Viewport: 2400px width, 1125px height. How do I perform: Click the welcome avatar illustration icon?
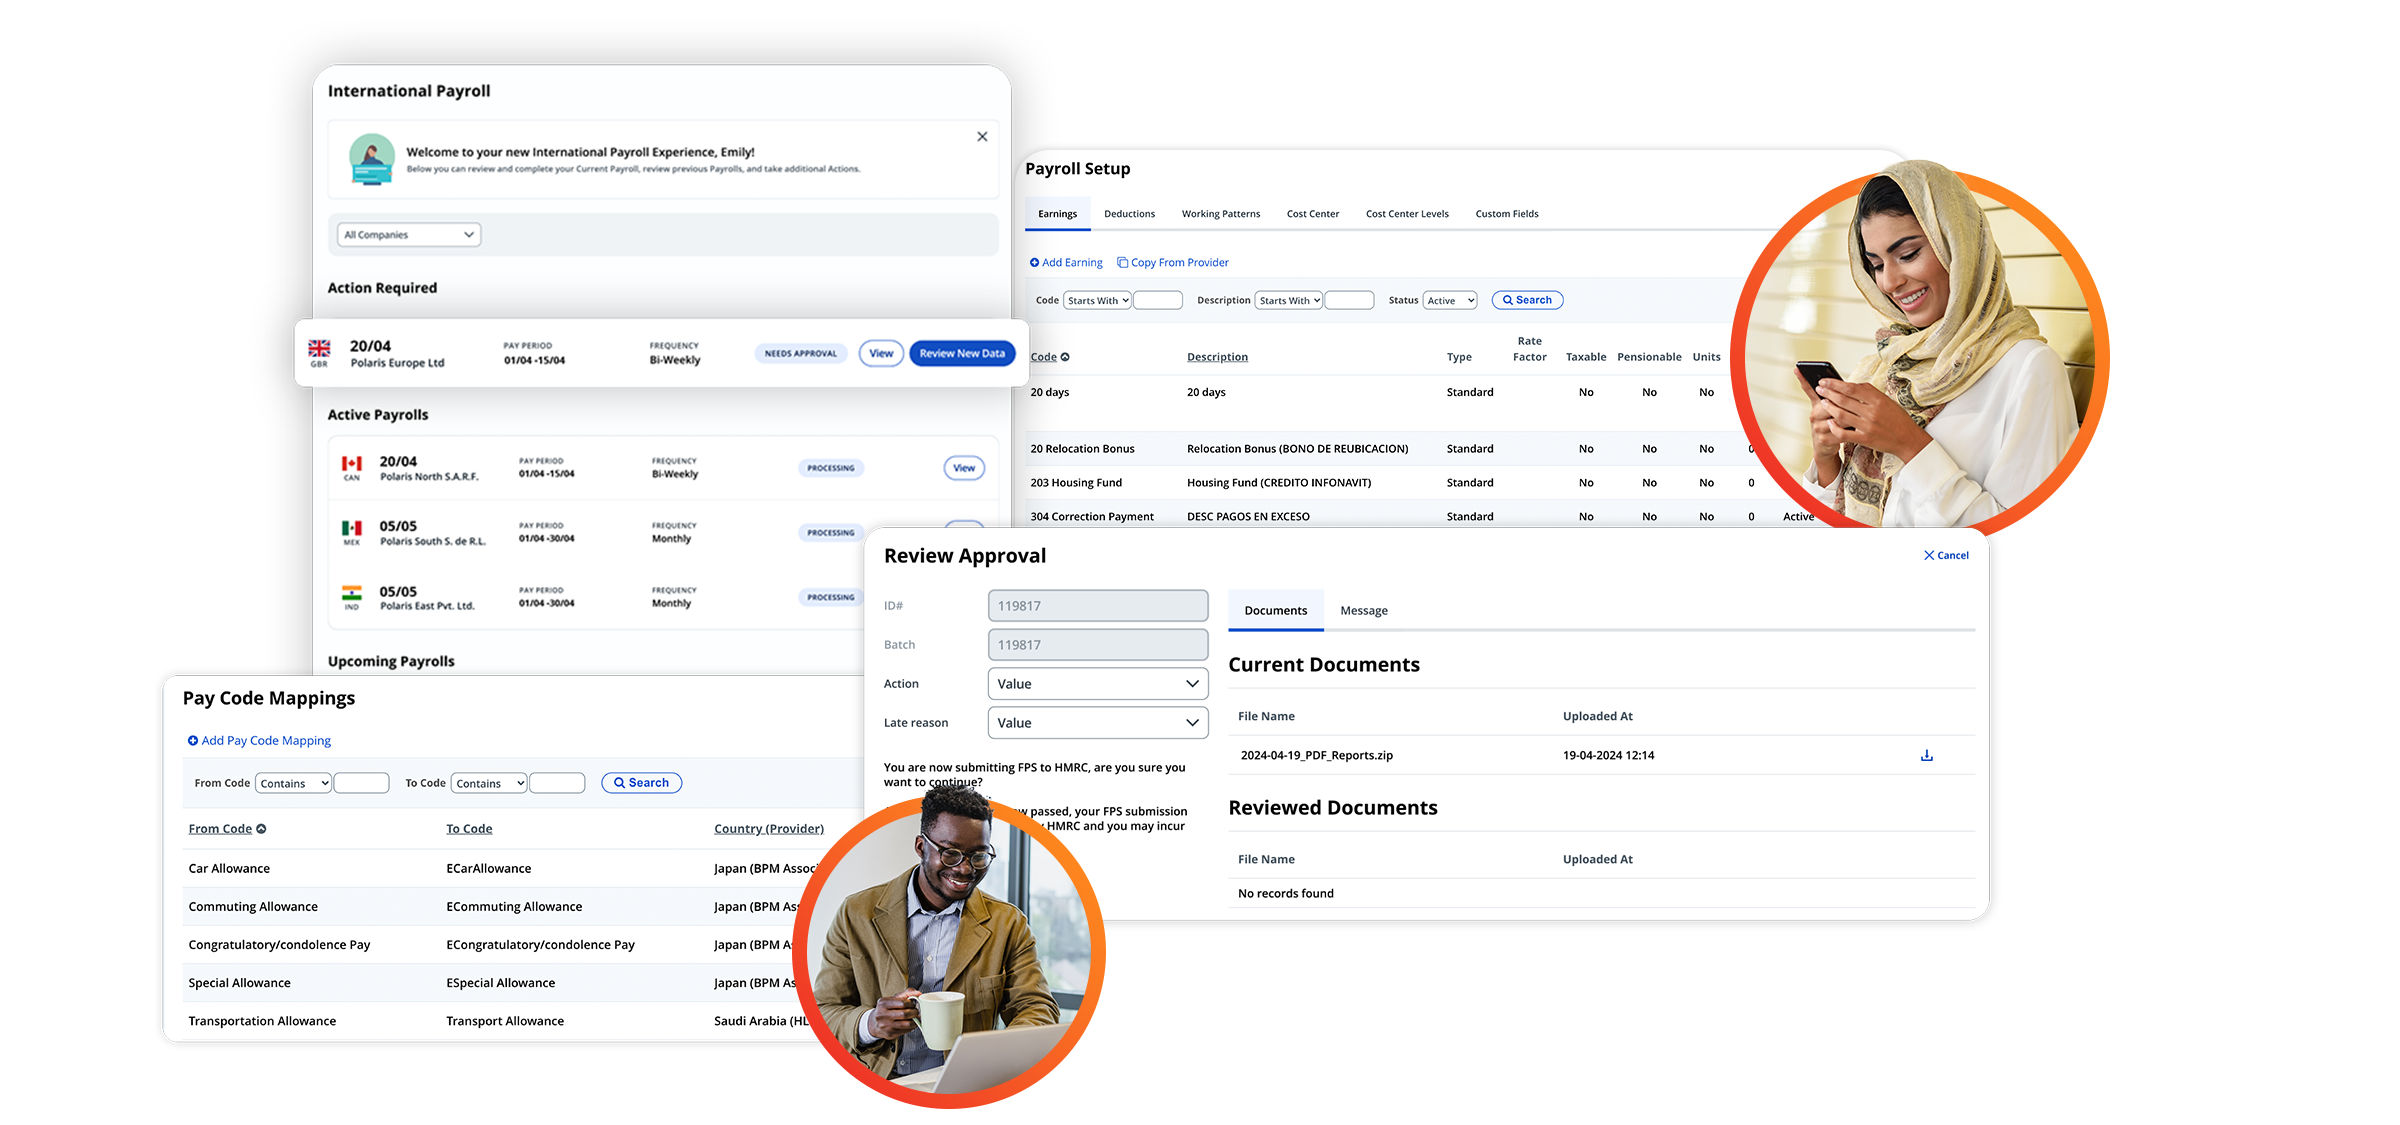pos(371,160)
